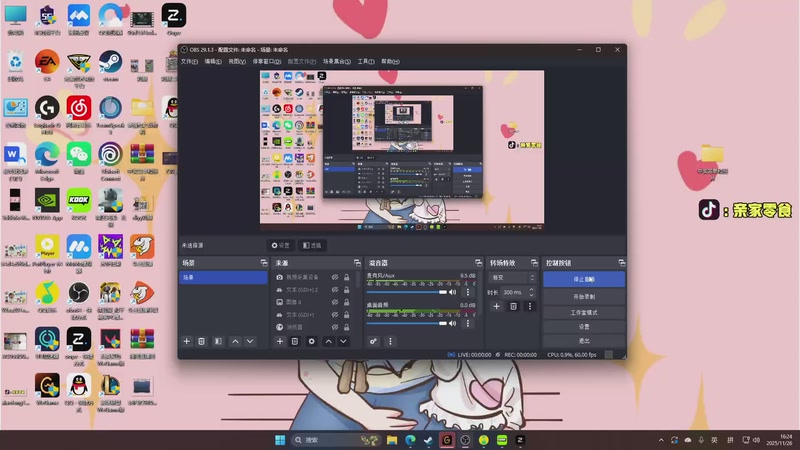The height and width of the screenshot is (450, 800).
Task: Toggle lock on 视频采集设备 source
Action: coord(346,277)
